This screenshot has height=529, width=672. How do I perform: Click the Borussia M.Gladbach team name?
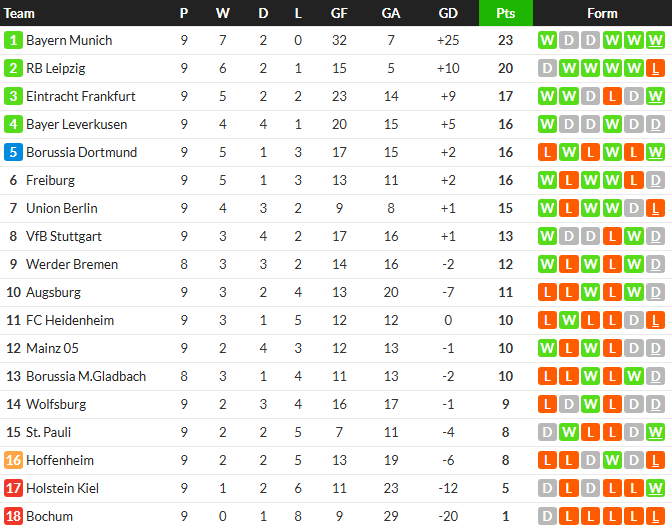86,377
